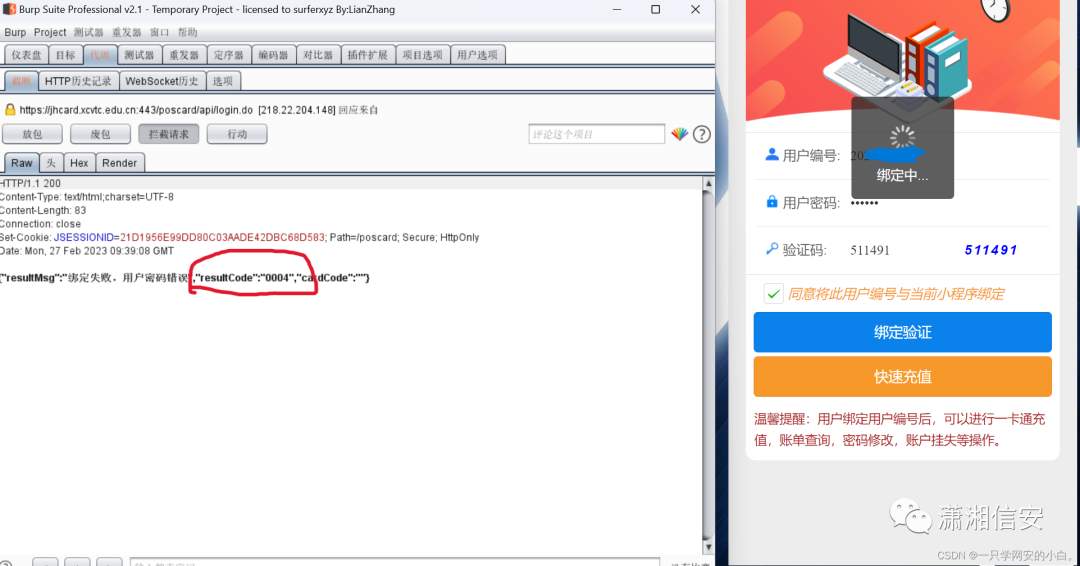Toggle the 同意将此用户编号 agreement checkbox
This screenshot has width=1080, height=566.
pyautogui.click(x=773, y=294)
